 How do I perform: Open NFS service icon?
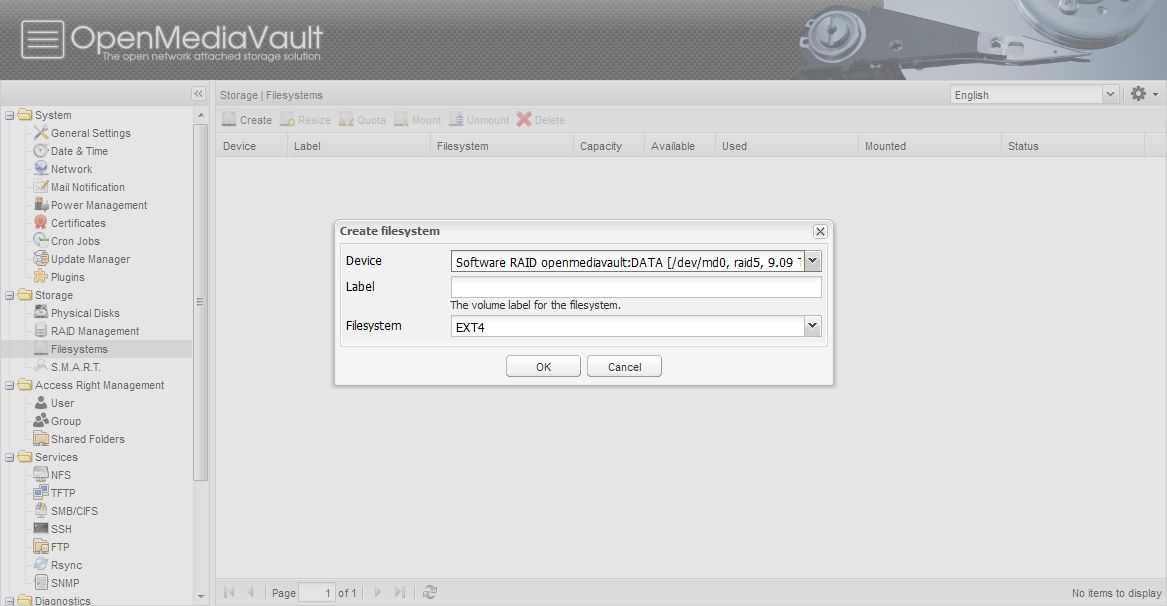pos(41,475)
